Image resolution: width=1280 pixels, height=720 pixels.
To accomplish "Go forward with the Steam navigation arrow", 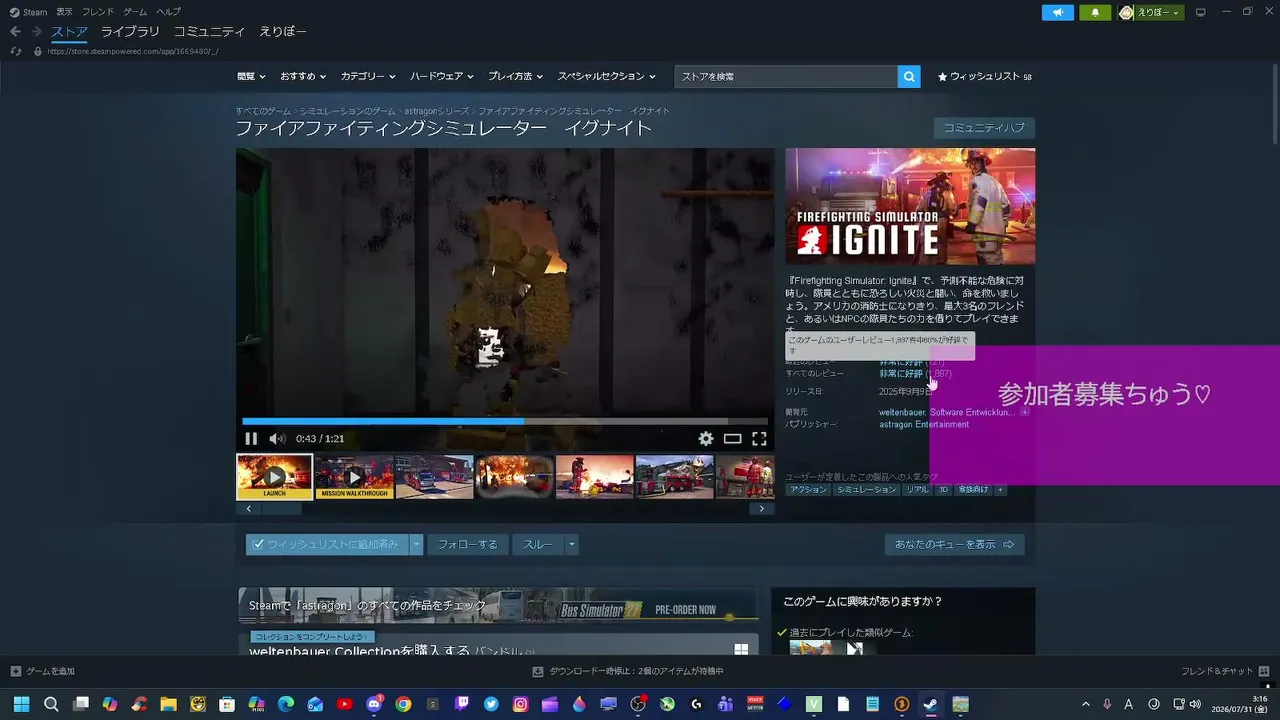I will tap(36, 32).
